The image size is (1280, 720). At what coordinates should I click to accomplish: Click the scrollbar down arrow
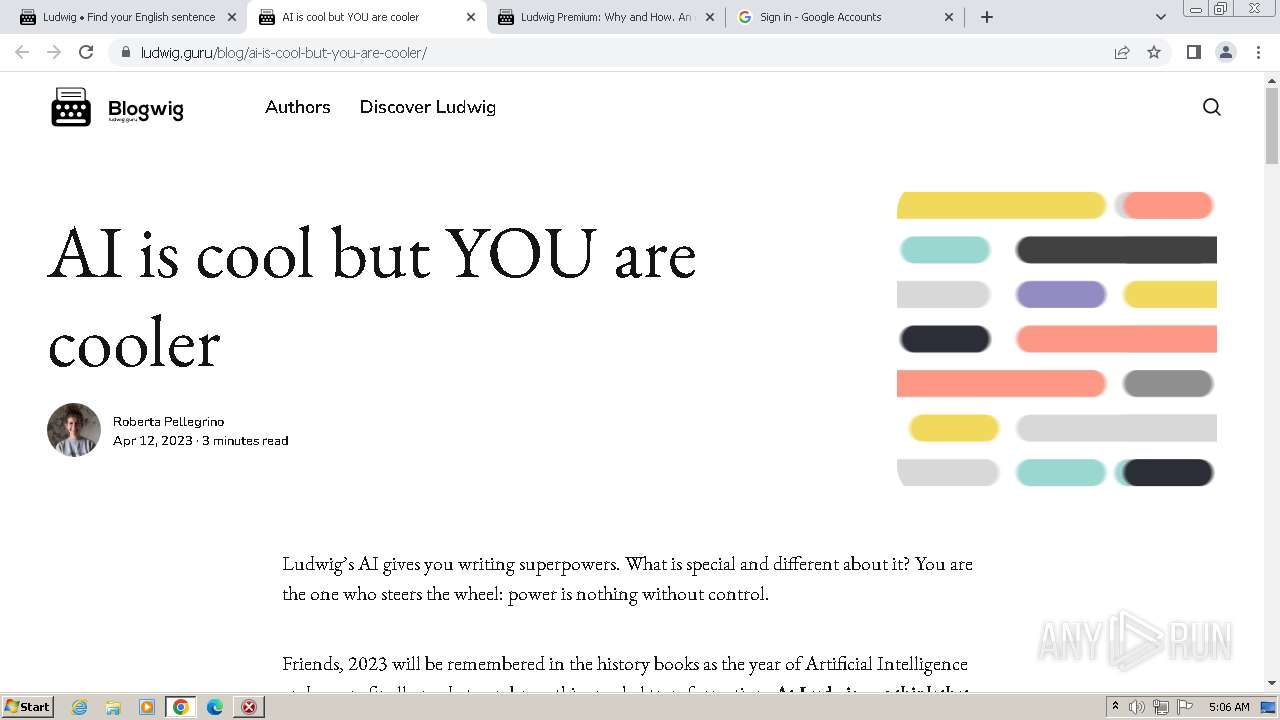1272,683
